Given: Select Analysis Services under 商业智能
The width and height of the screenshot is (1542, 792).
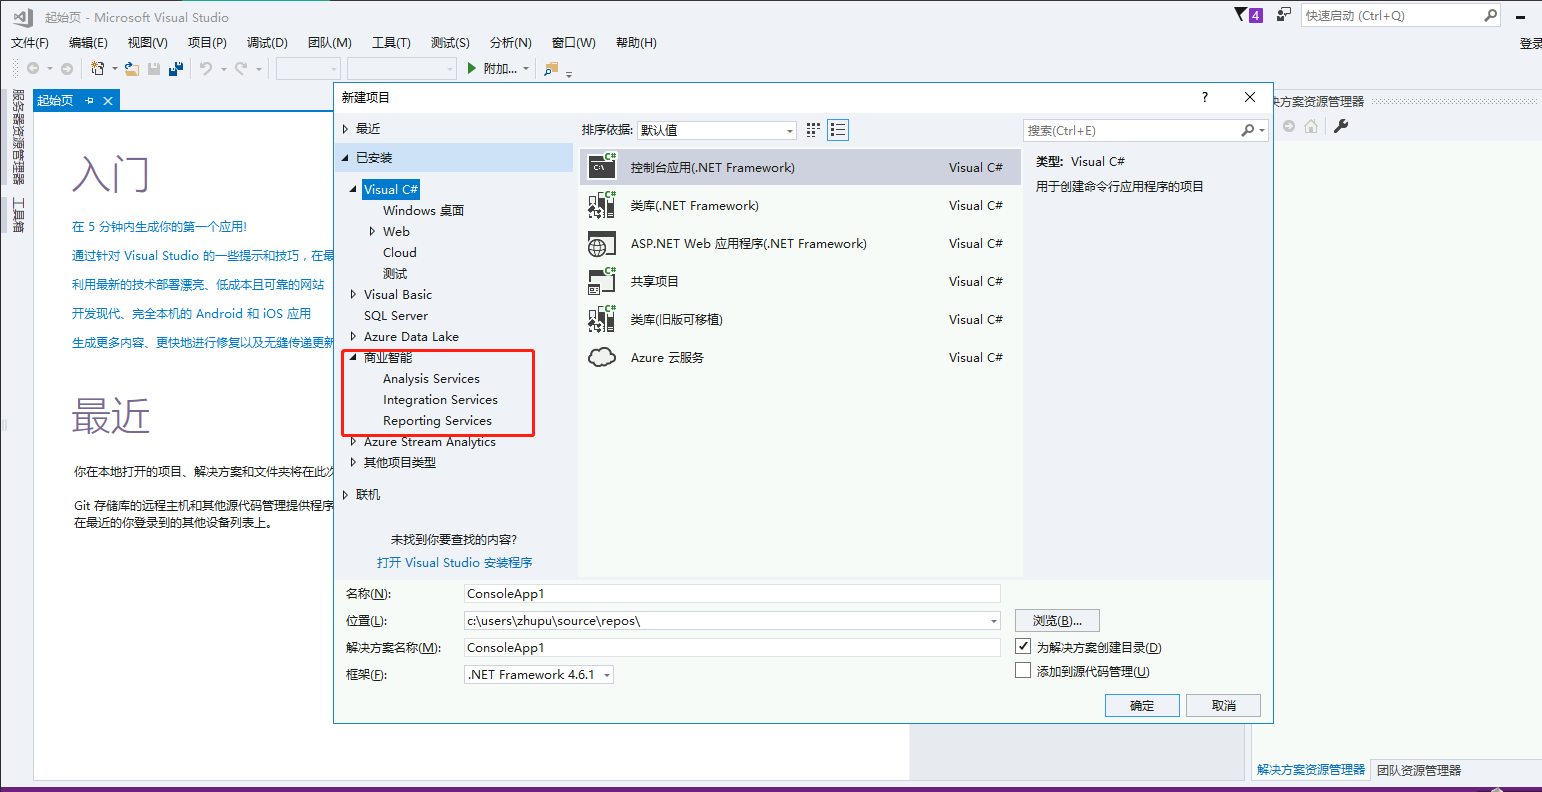Looking at the screenshot, I should pyautogui.click(x=431, y=378).
